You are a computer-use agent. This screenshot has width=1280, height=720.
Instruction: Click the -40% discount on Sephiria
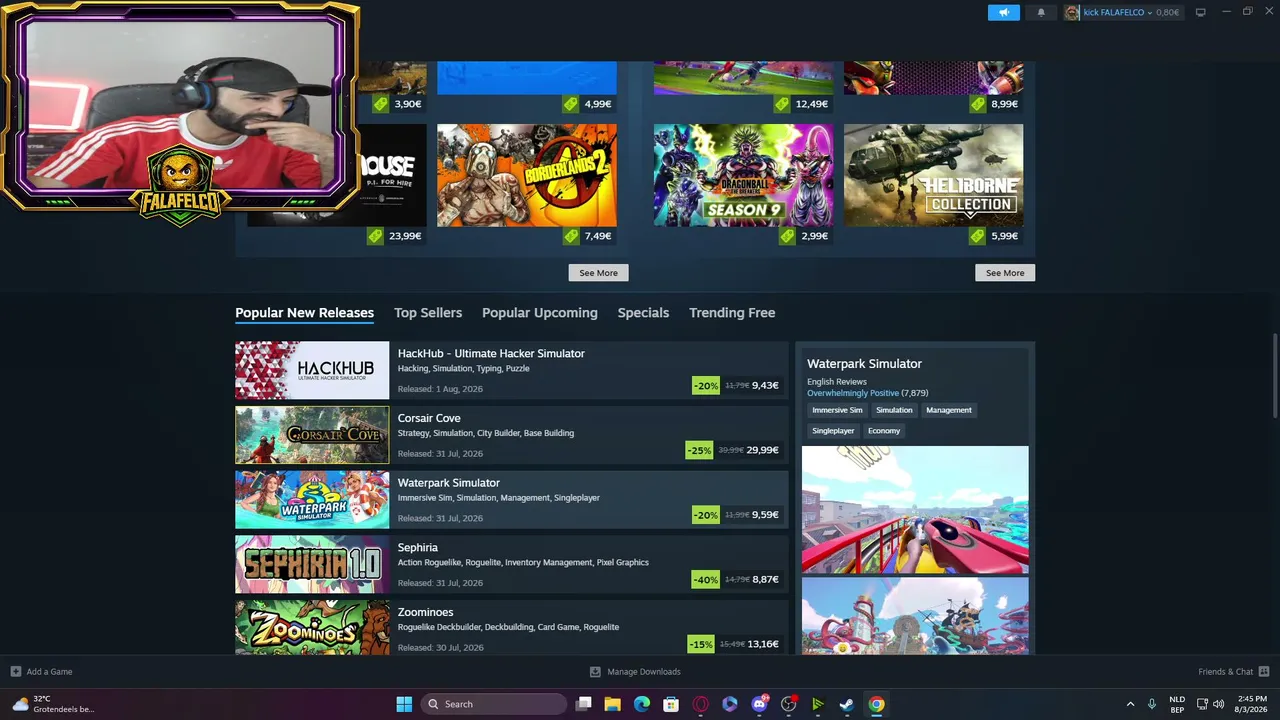pos(706,579)
